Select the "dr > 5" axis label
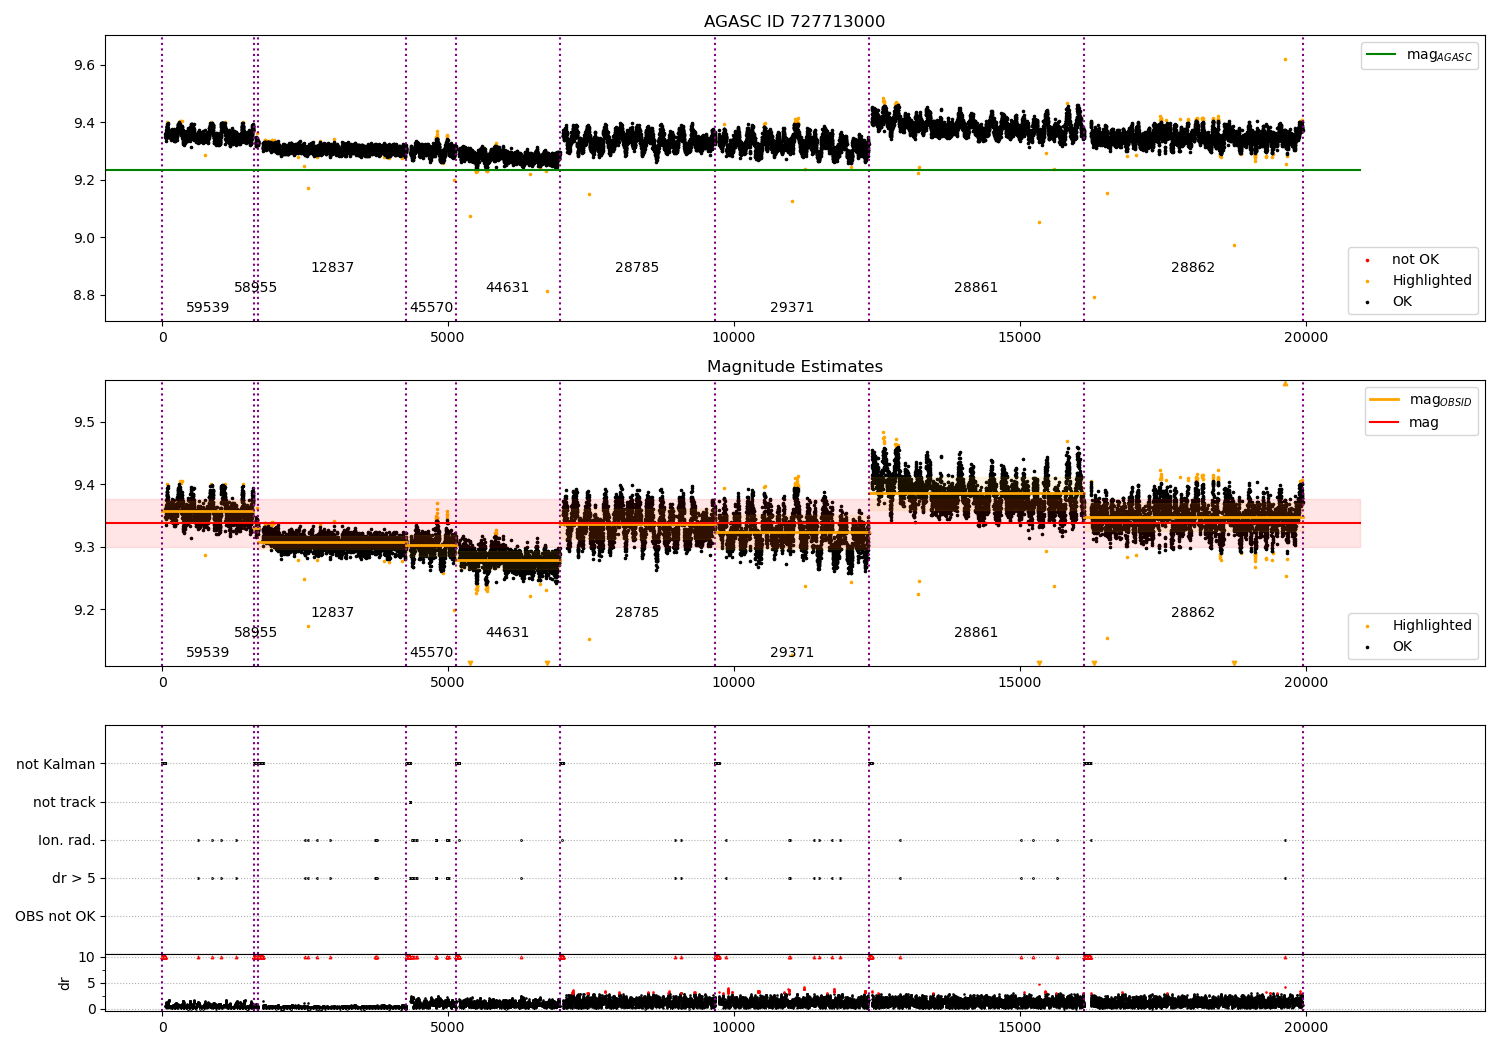 click(x=74, y=879)
